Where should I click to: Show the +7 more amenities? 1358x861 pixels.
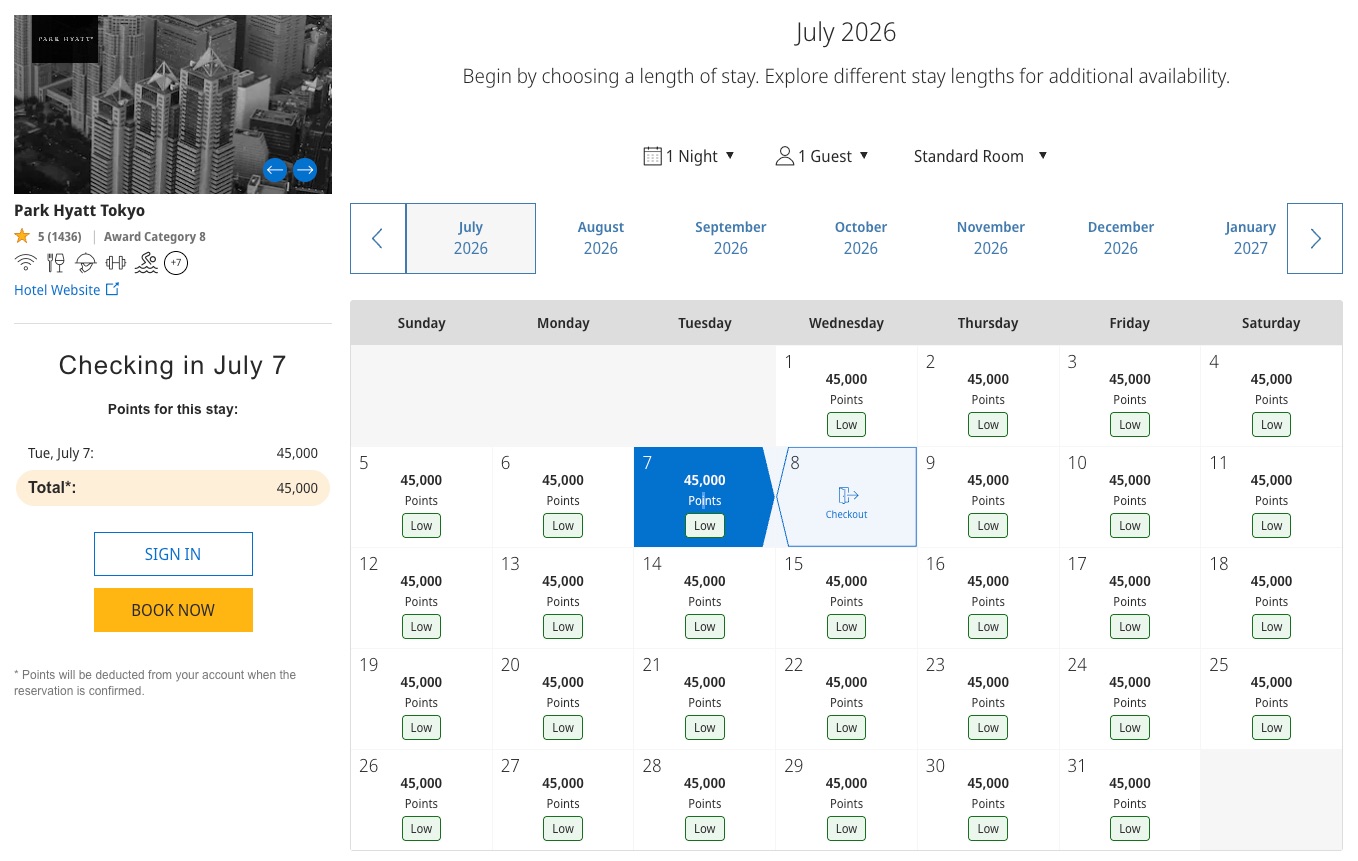176,263
